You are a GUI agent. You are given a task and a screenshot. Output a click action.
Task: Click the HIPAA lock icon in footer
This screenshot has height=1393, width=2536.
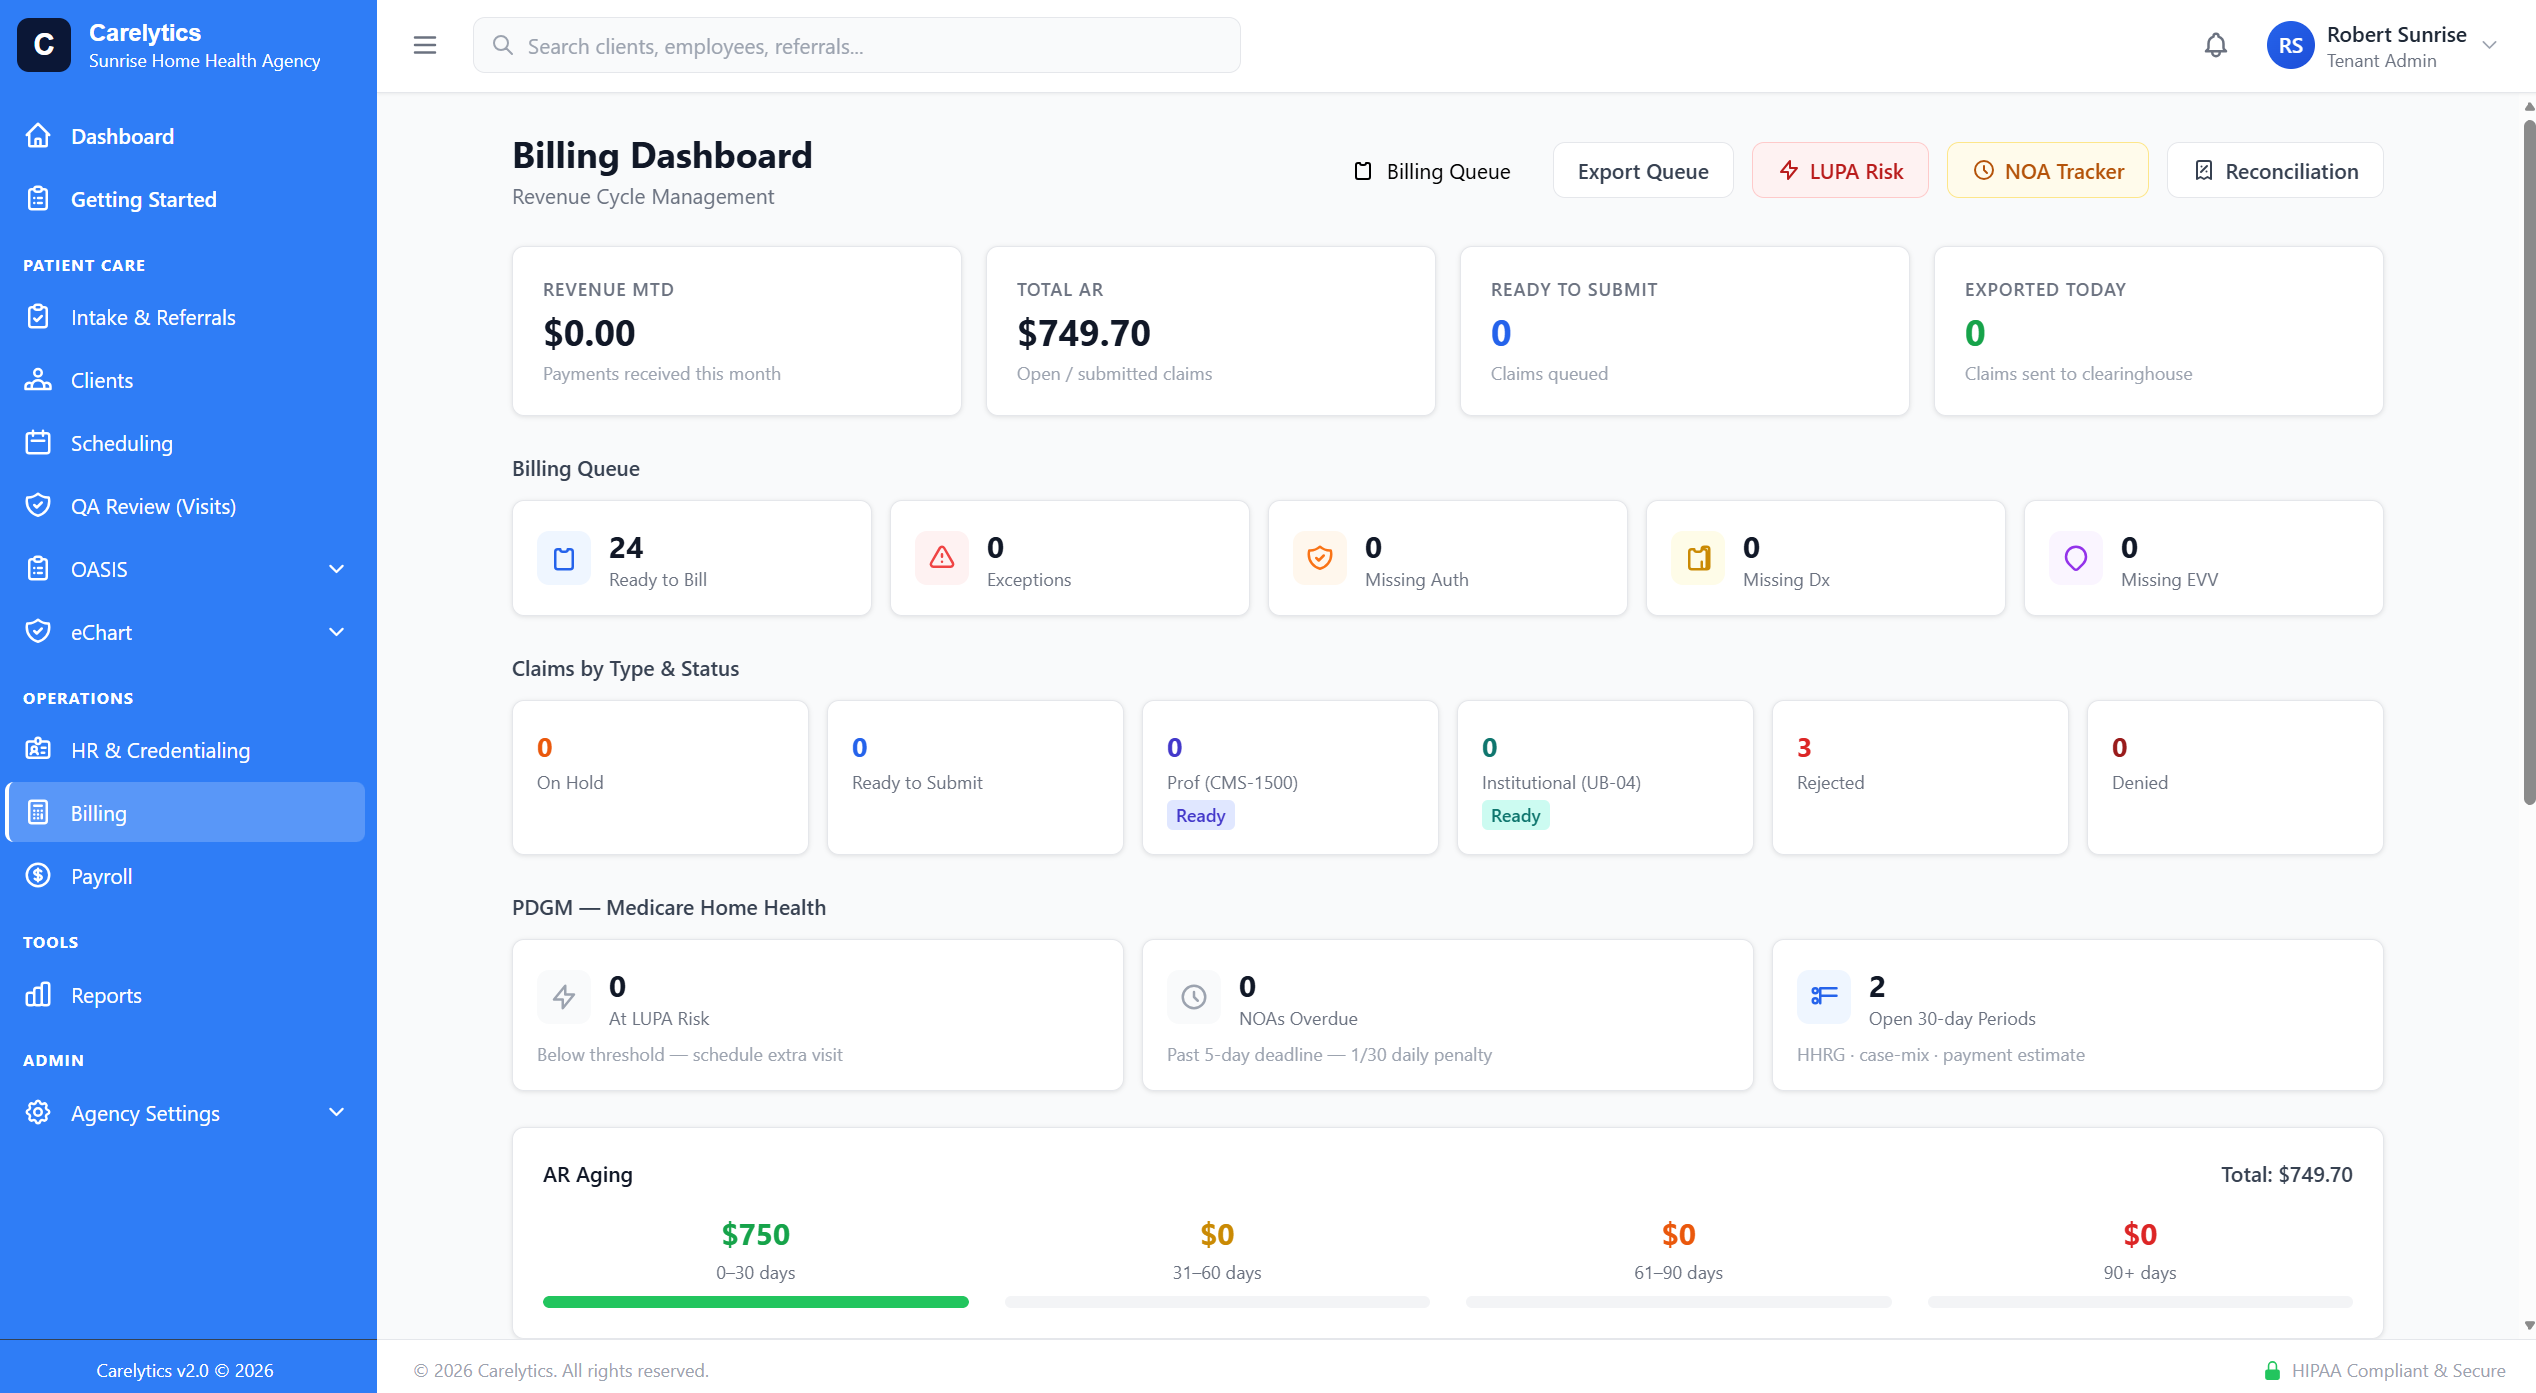pos(2272,1370)
